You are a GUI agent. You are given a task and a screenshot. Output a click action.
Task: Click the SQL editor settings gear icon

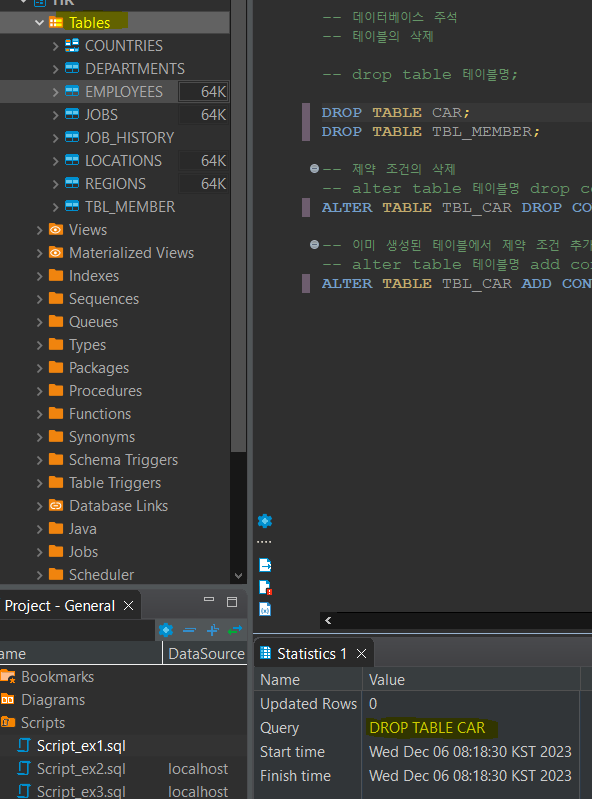tap(265, 521)
